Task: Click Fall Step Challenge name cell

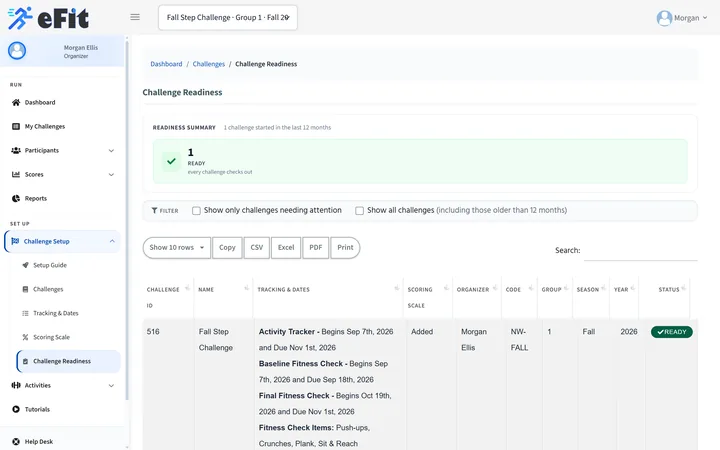Action: click(x=216, y=340)
